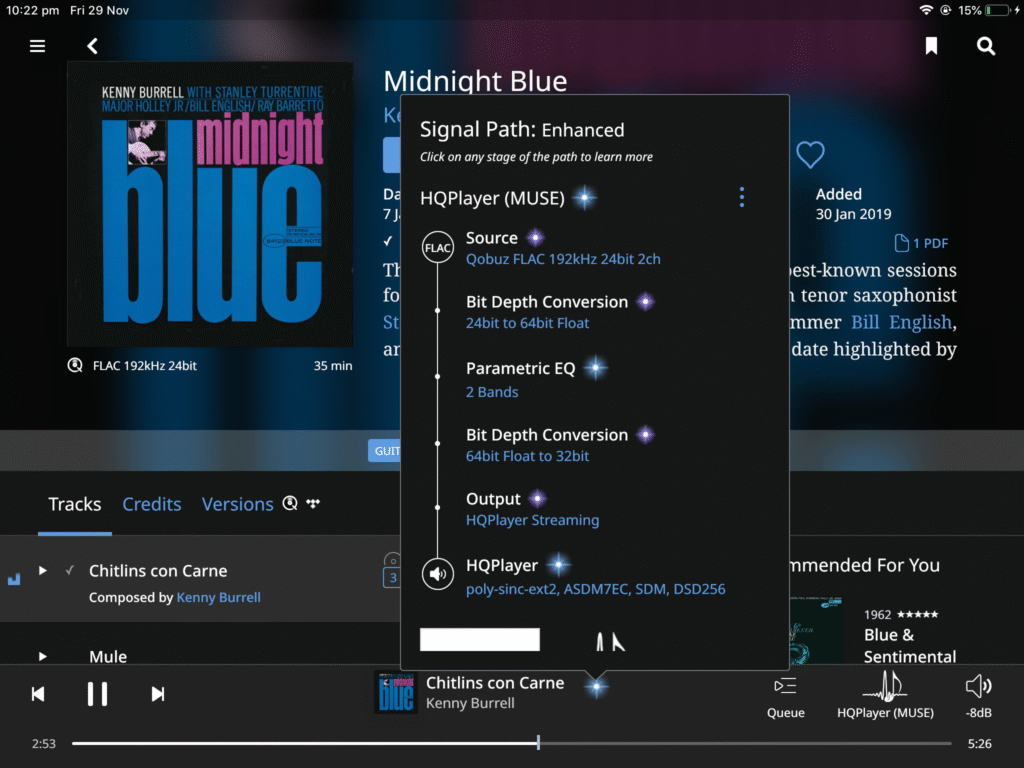Screen dimensions: 1024x768
Task: Switch to the Credits tab
Action: (152, 504)
